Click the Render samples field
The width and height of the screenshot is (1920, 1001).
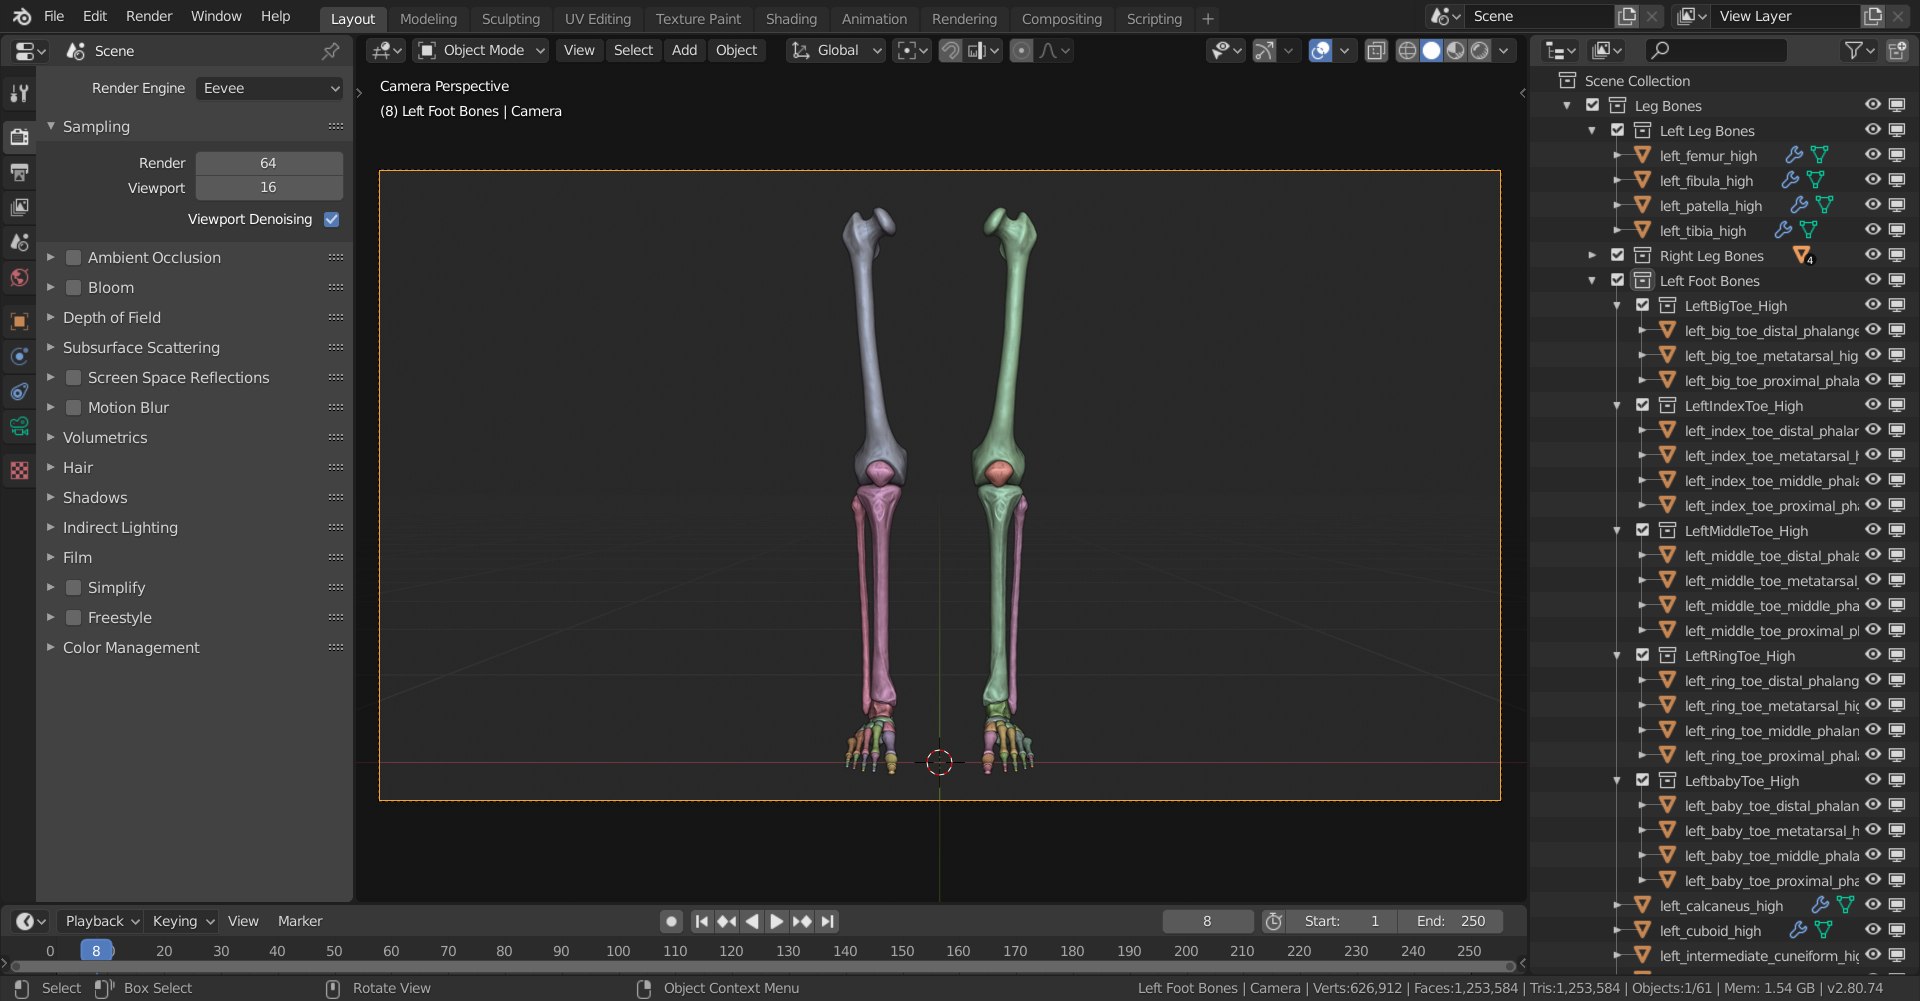pos(269,163)
